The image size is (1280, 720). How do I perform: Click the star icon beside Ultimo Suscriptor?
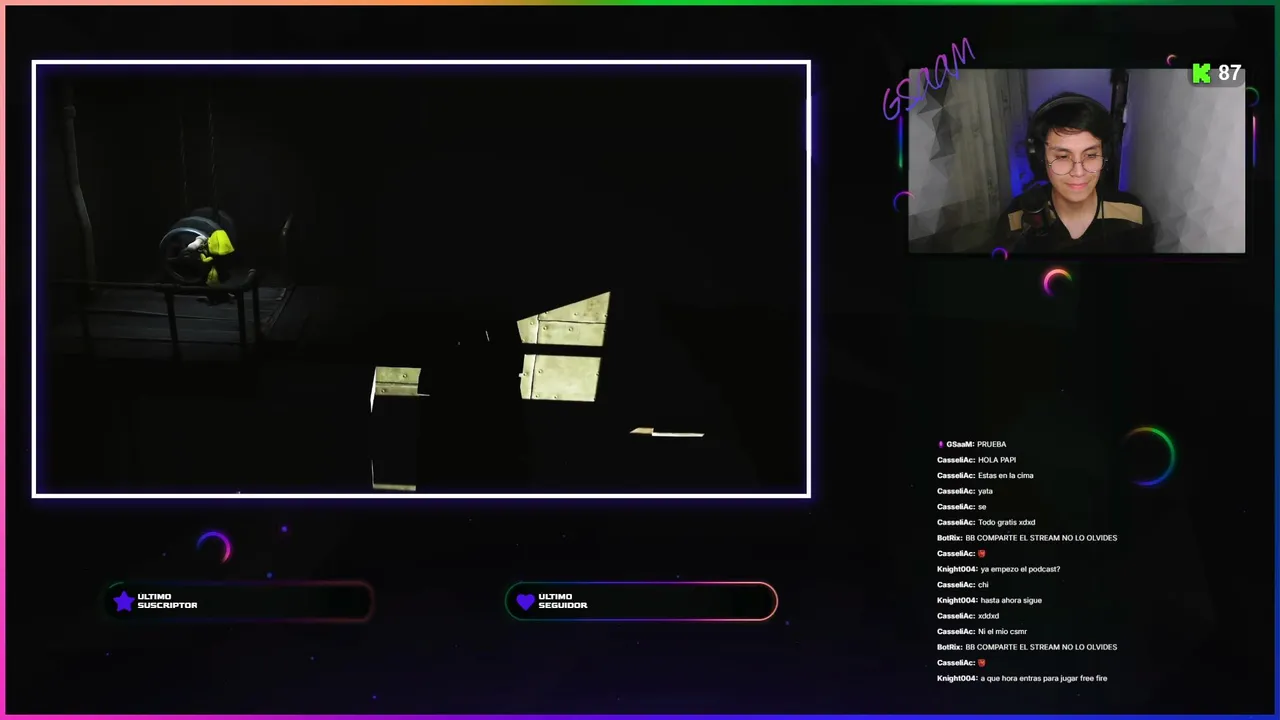pyautogui.click(x=123, y=601)
